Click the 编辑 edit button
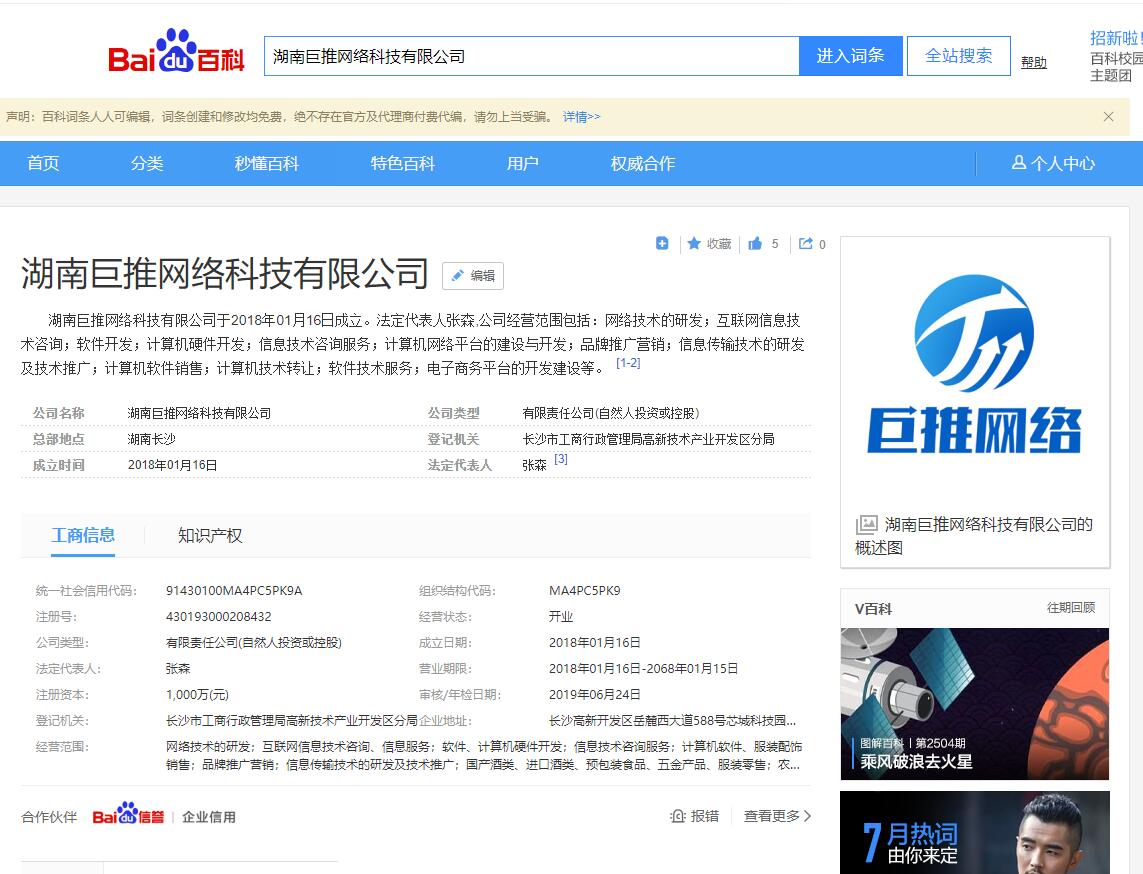Image resolution: width=1143 pixels, height=874 pixels. click(x=473, y=276)
